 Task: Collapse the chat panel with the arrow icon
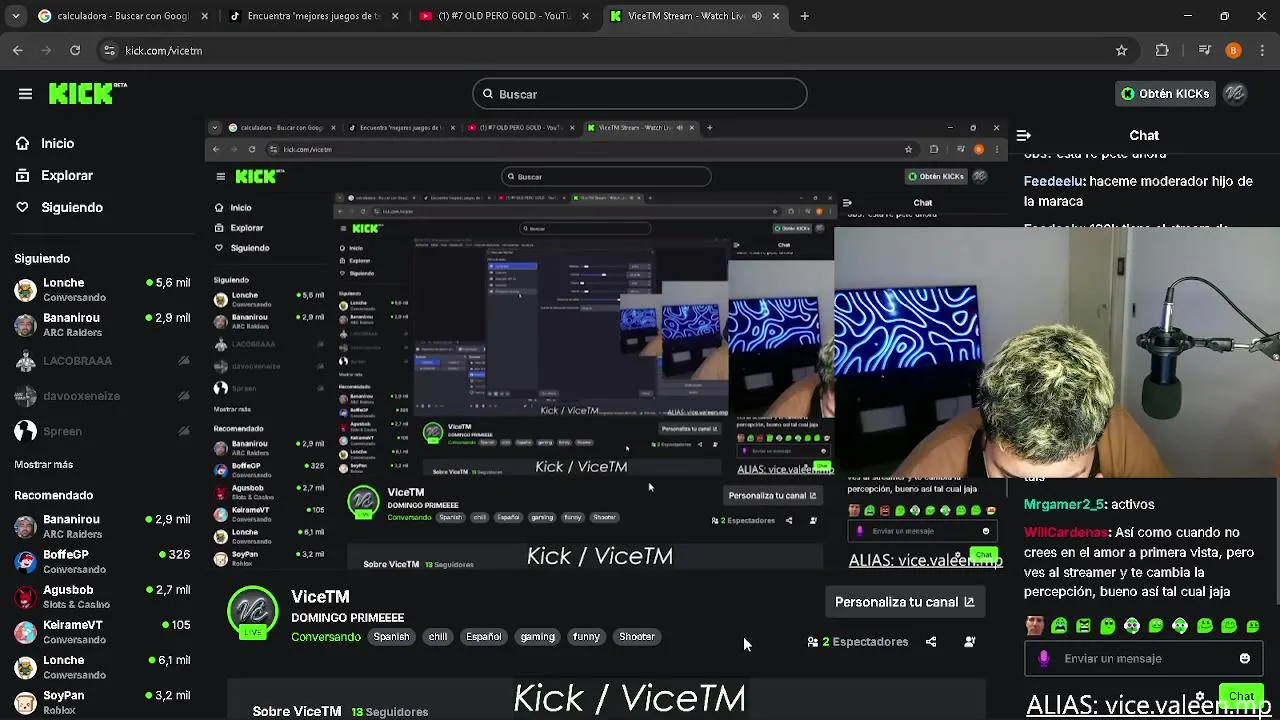[1023, 135]
